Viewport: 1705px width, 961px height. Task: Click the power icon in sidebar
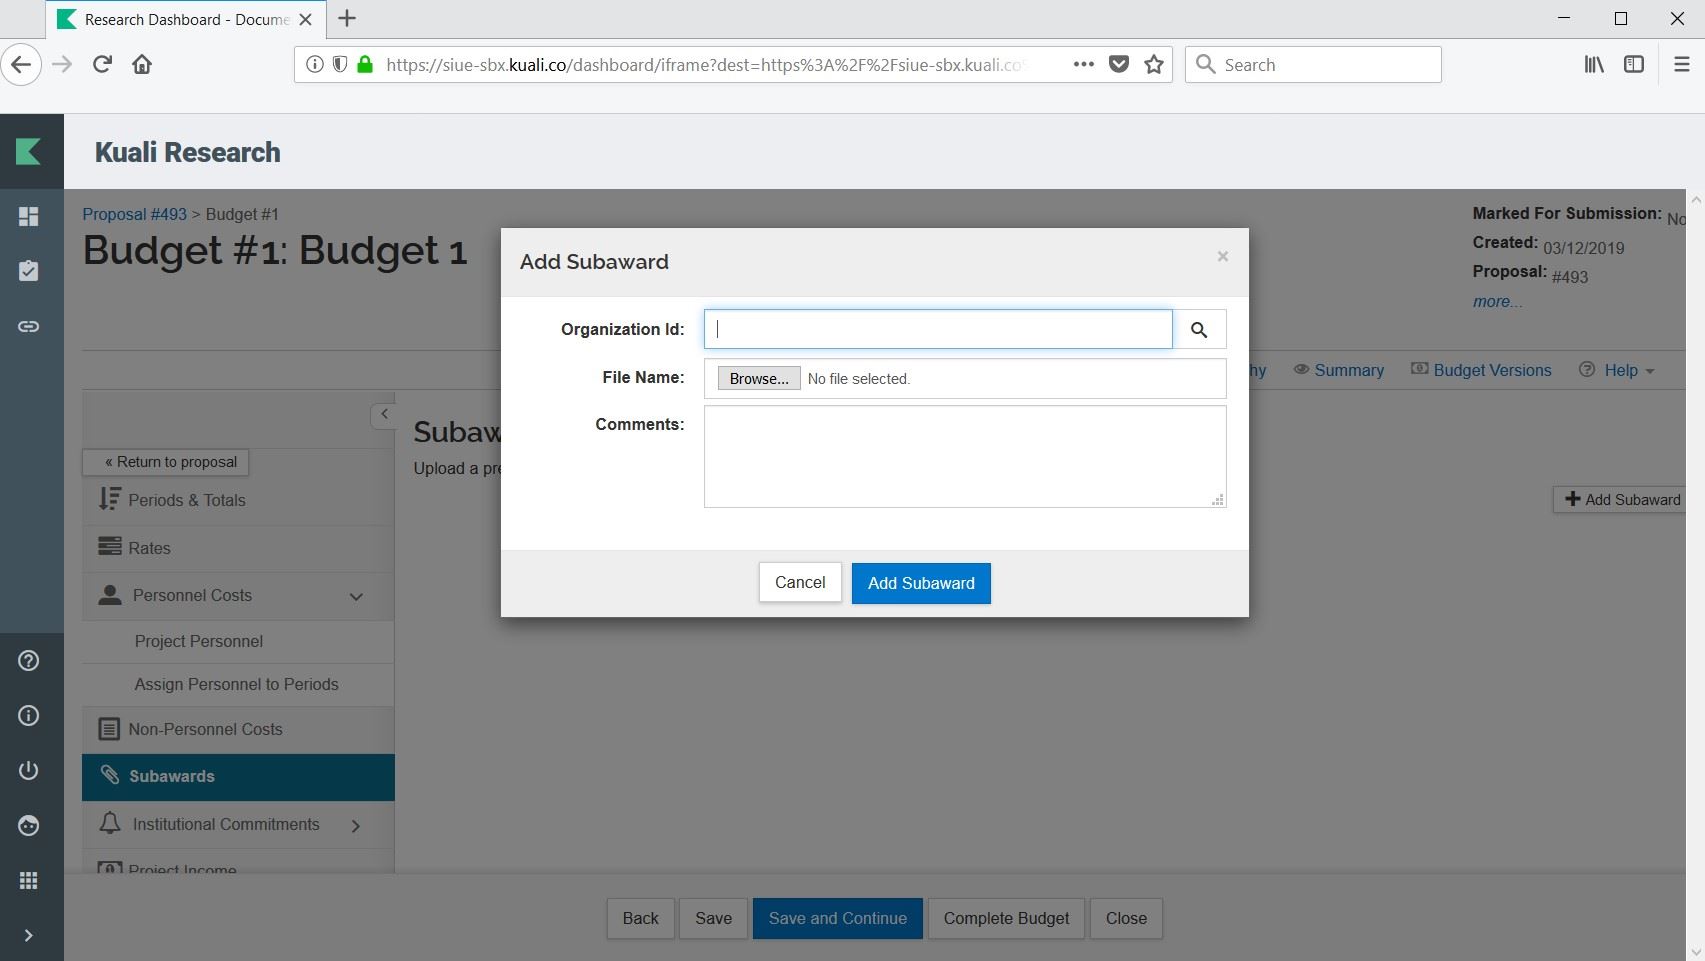tap(29, 770)
